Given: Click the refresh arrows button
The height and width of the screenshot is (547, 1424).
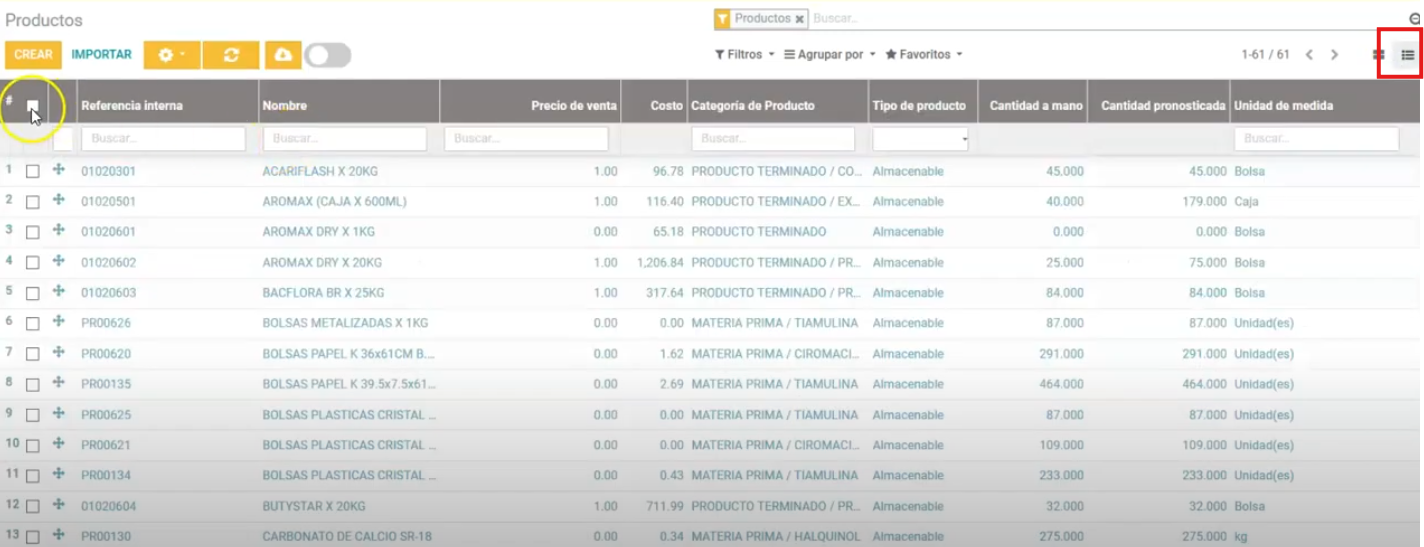Looking at the screenshot, I should 231,55.
